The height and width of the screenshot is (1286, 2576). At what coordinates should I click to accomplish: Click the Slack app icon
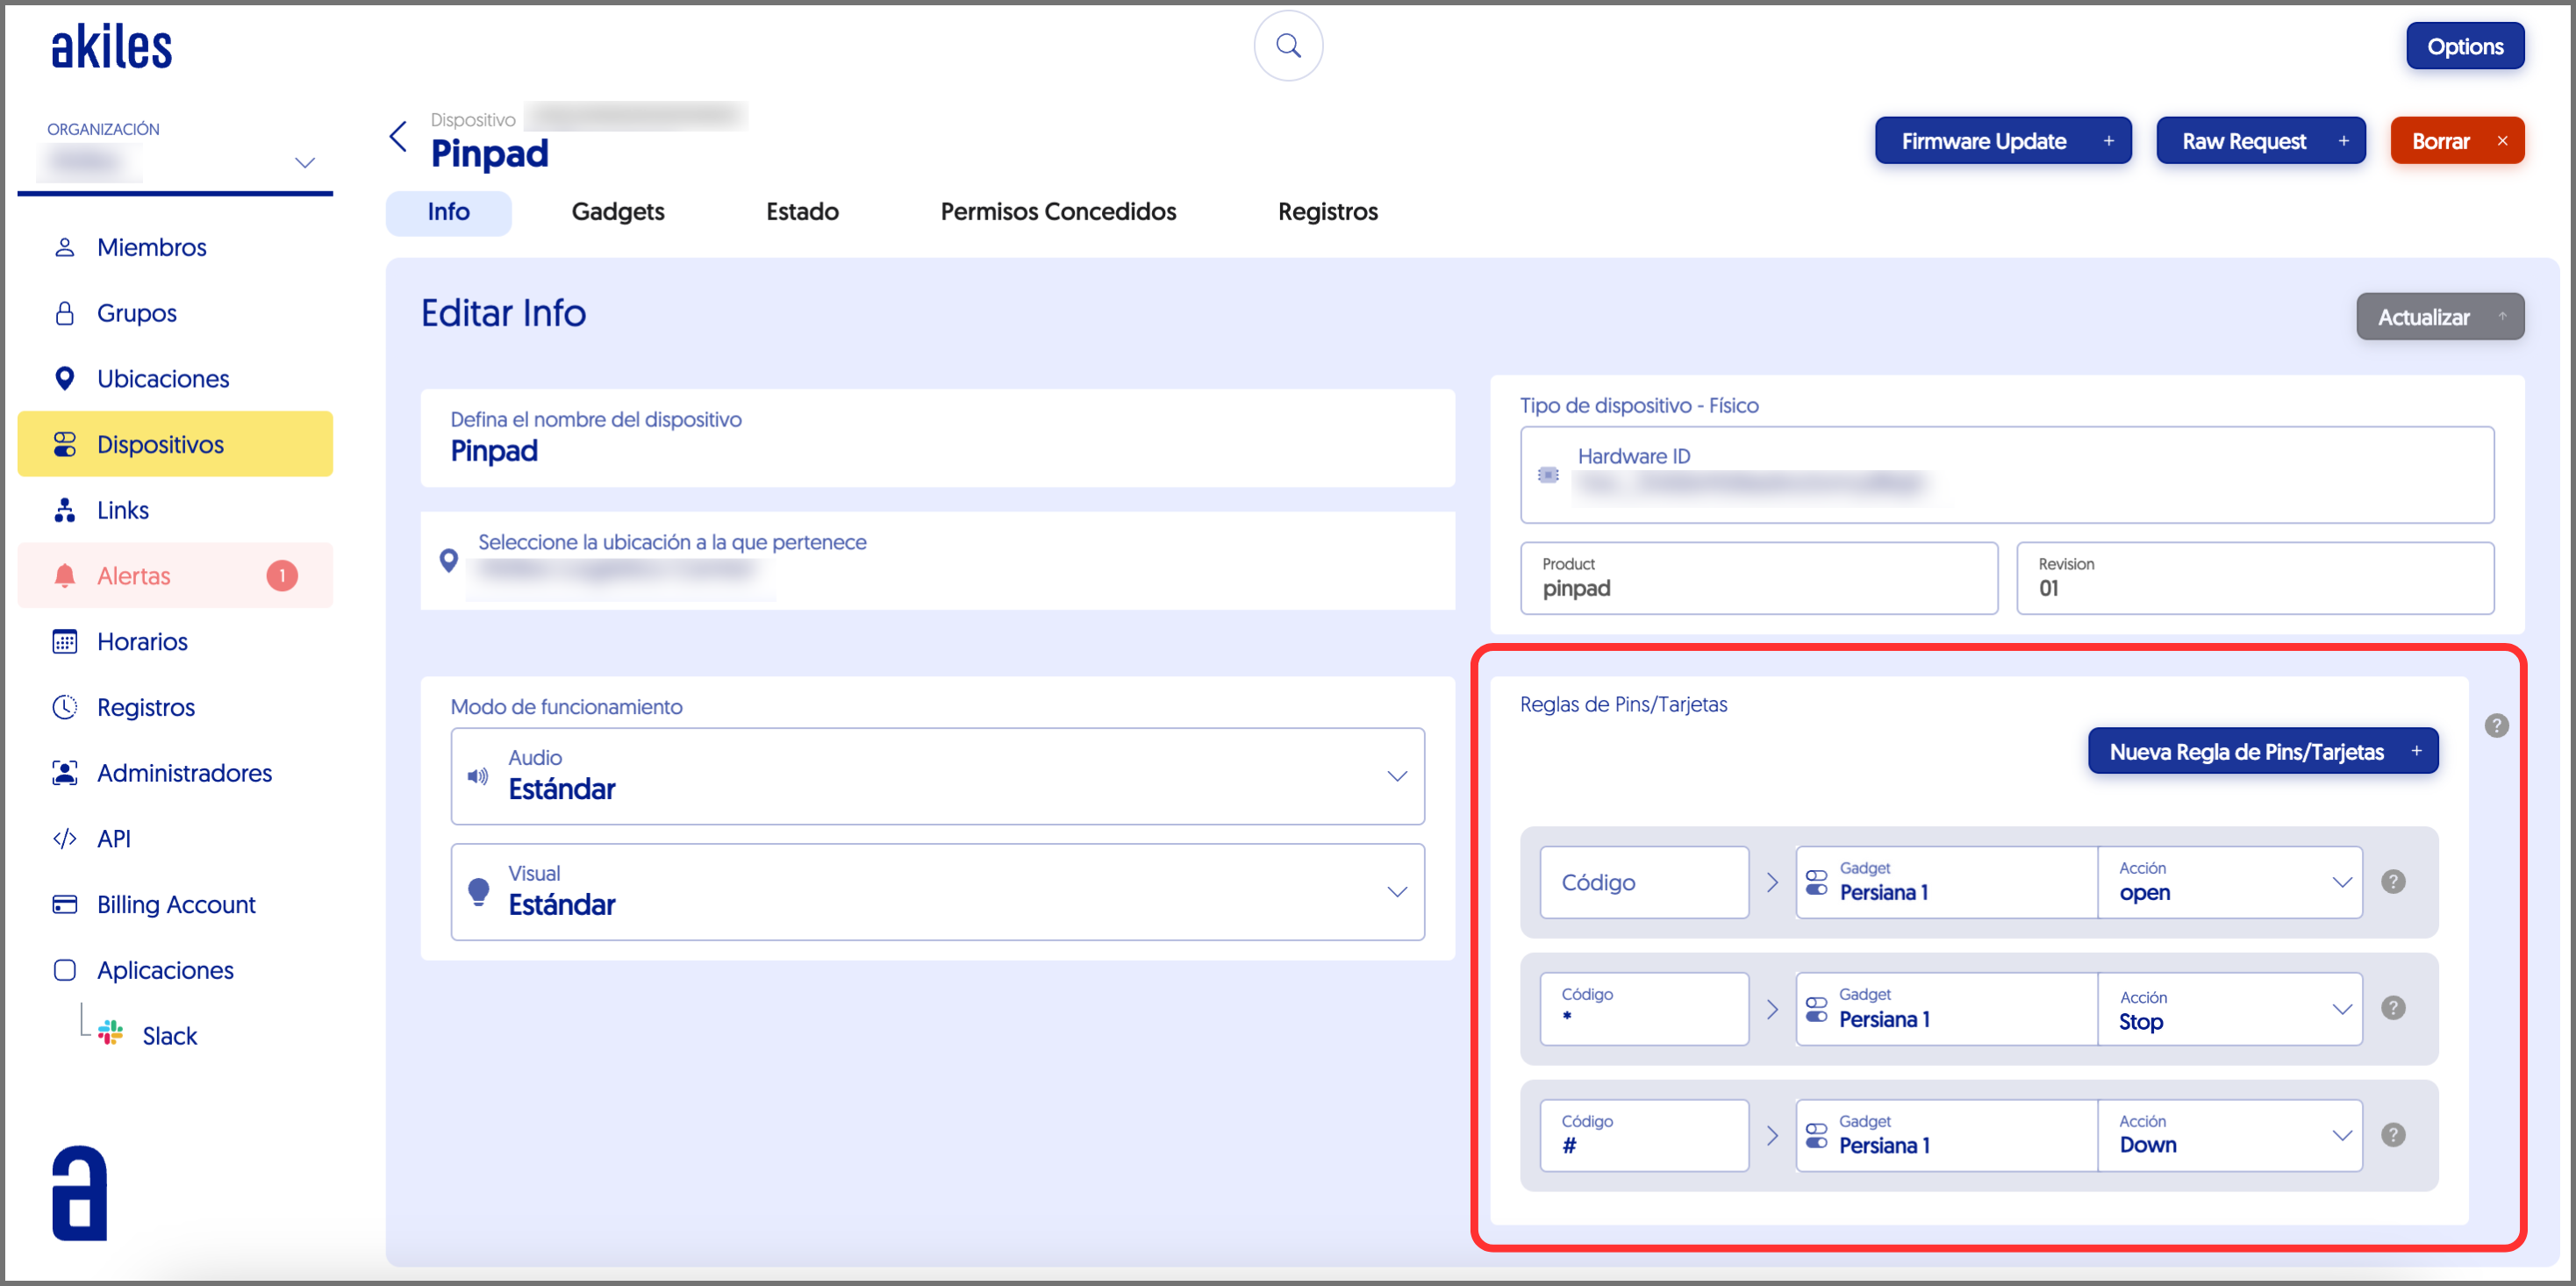pos(111,1033)
